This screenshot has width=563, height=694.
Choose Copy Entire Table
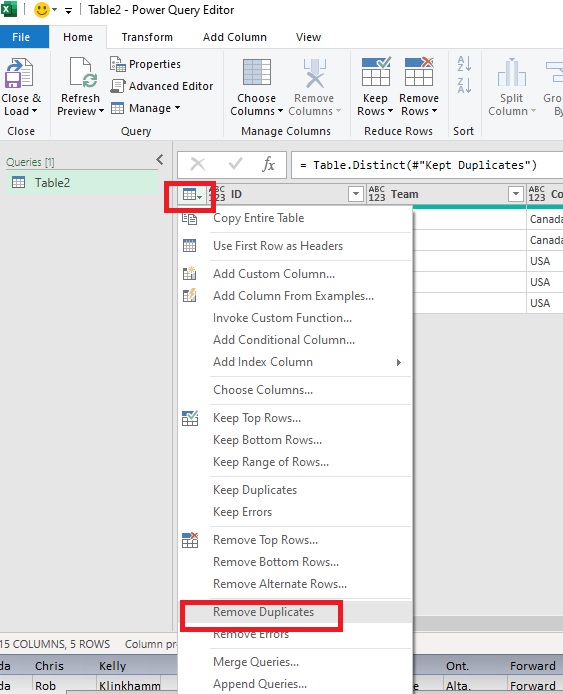[x=295, y=218]
